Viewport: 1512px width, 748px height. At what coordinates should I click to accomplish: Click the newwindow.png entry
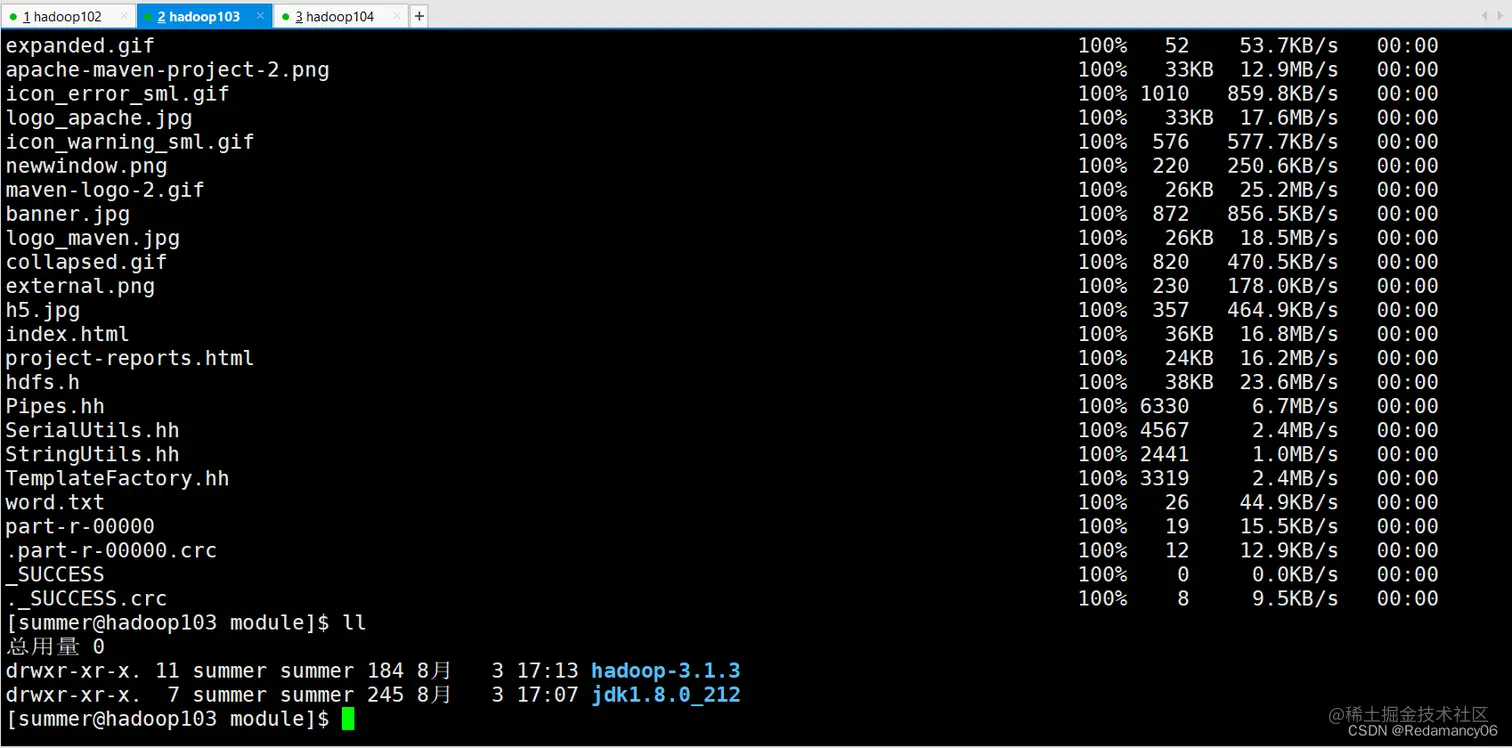coord(86,165)
